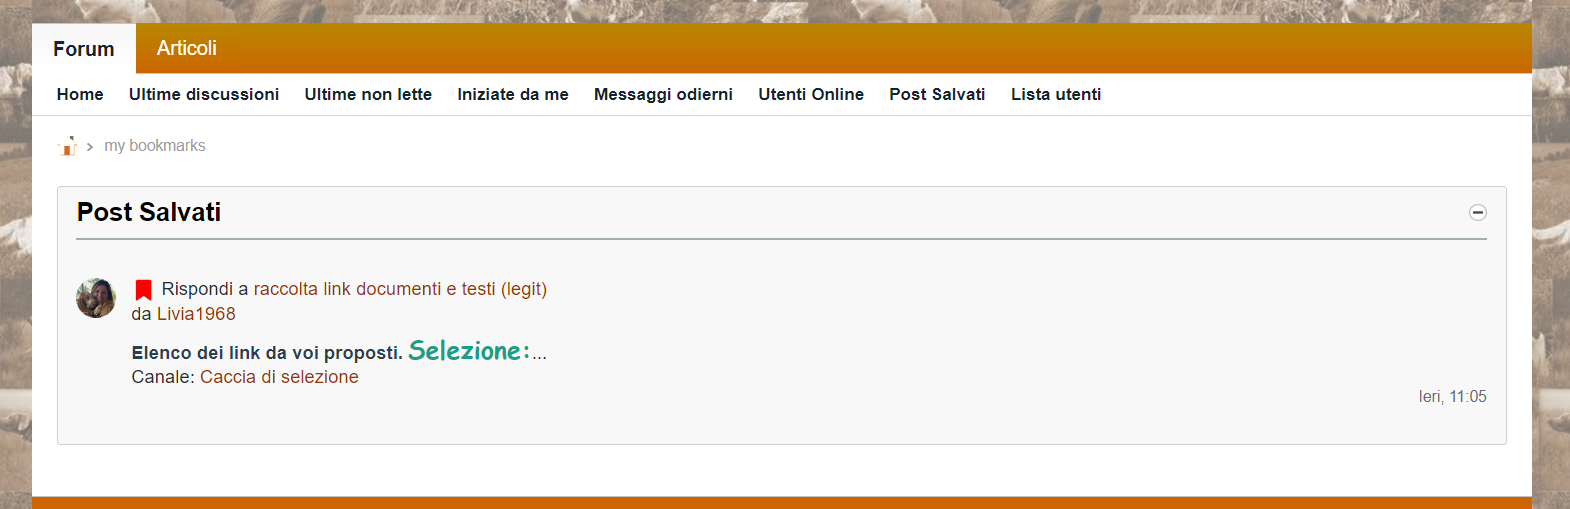Switch to the Forum tab
Screen dimensions: 1570x509
(84, 49)
